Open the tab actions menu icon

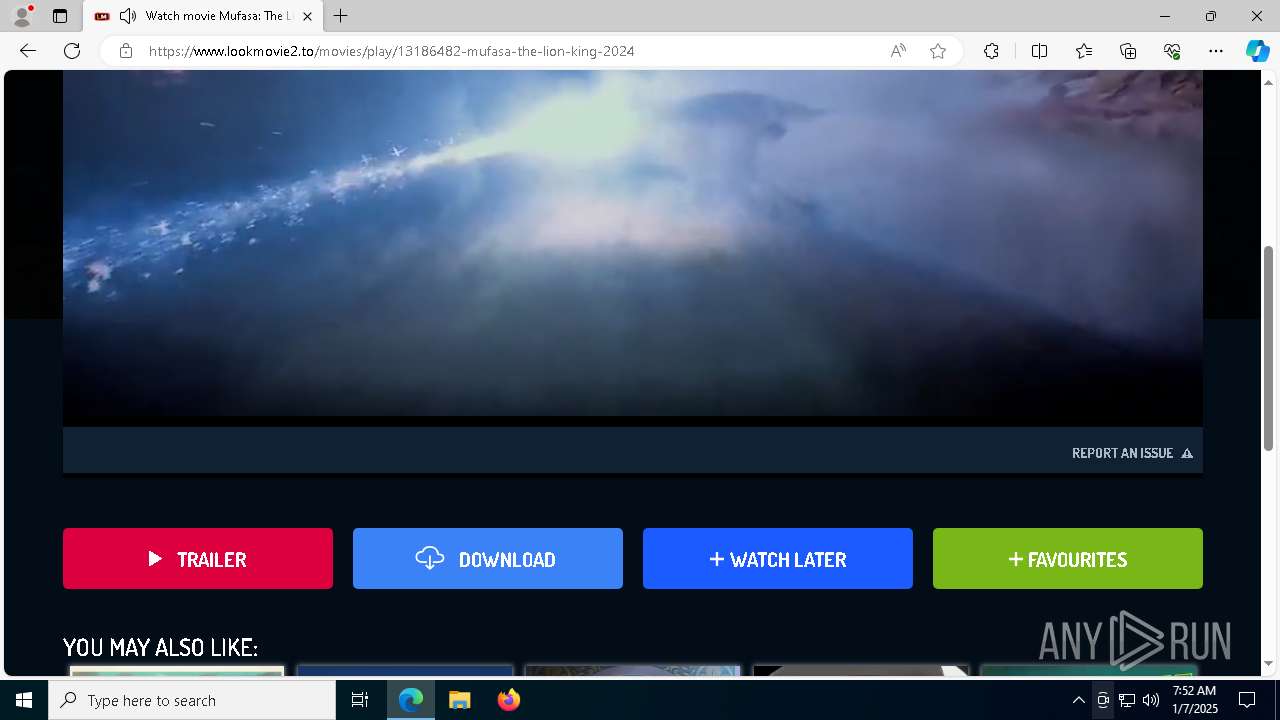[60, 16]
